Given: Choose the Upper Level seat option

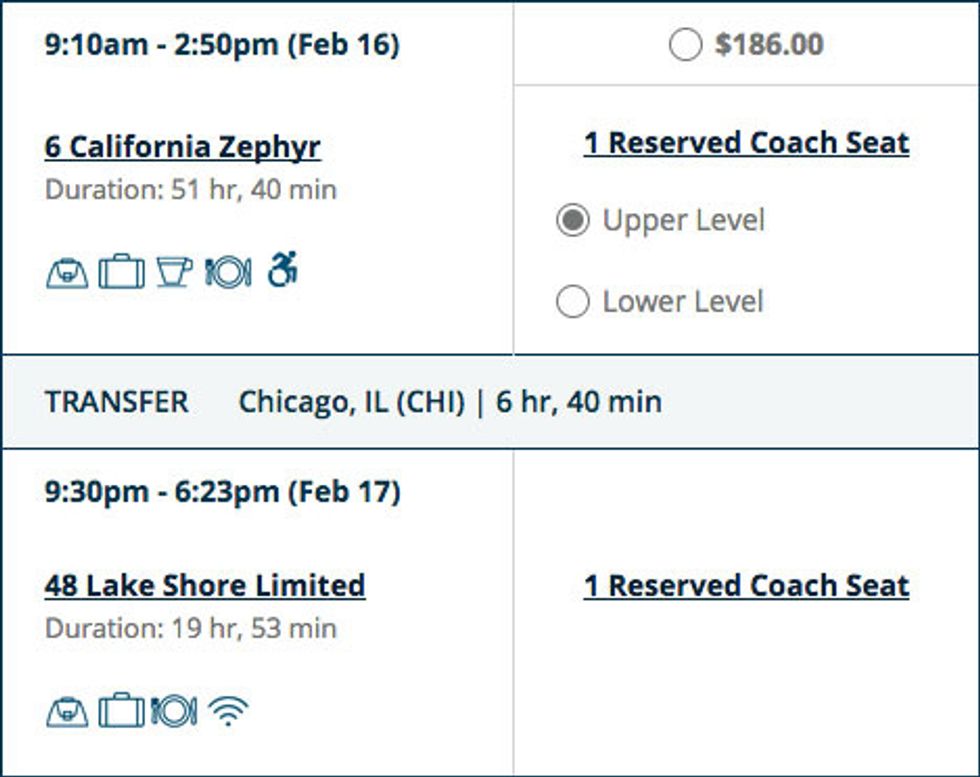Looking at the screenshot, I should pyautogui.click(x=572, y=221).
